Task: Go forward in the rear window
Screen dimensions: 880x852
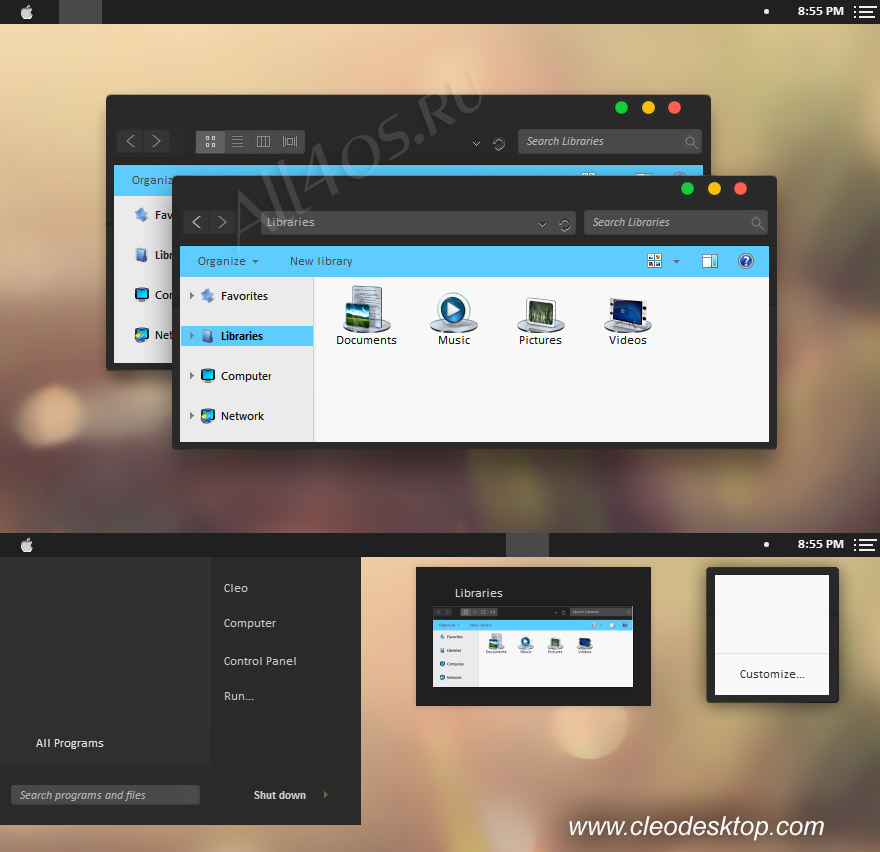Action: [x=157, y=141]
